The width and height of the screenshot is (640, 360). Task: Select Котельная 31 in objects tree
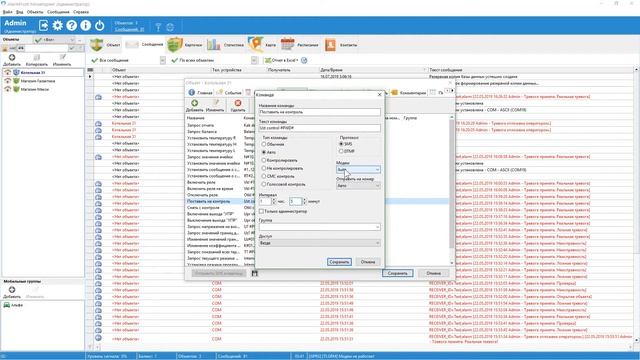tap(33, 72)
